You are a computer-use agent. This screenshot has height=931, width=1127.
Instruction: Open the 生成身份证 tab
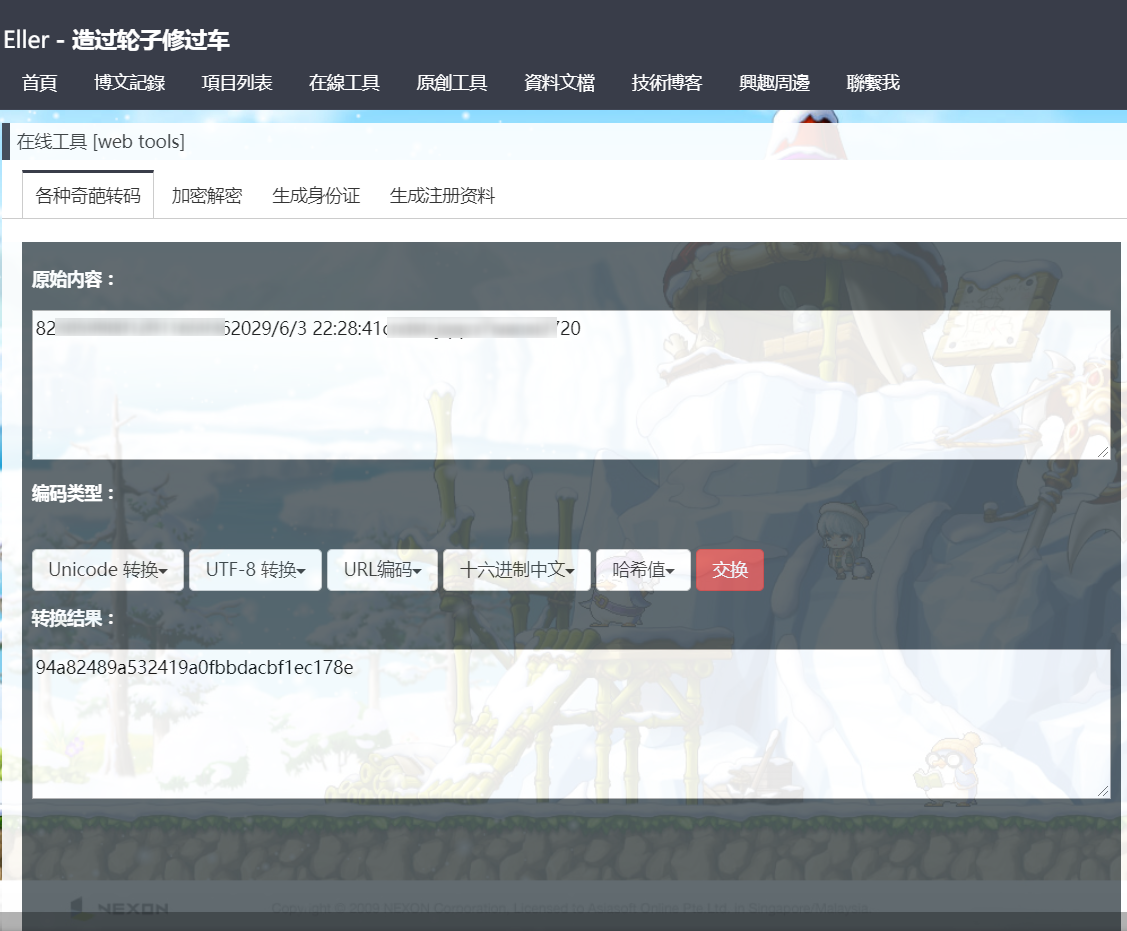316,196
